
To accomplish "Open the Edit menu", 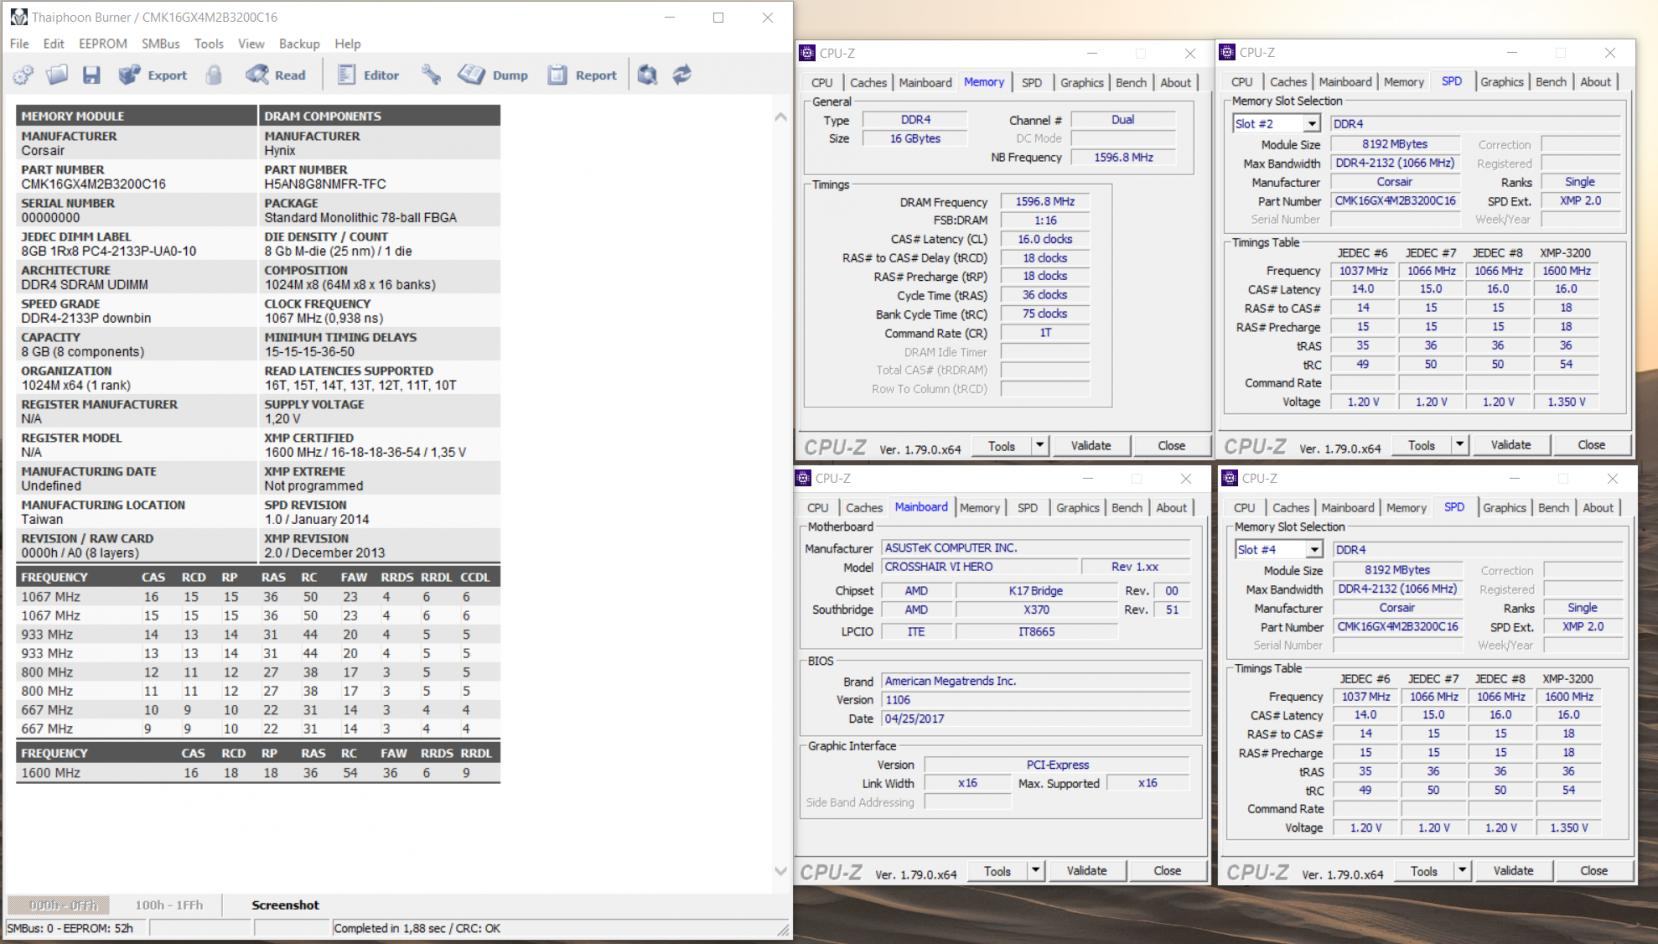I will pyautogui.click(x=54, y=44).
